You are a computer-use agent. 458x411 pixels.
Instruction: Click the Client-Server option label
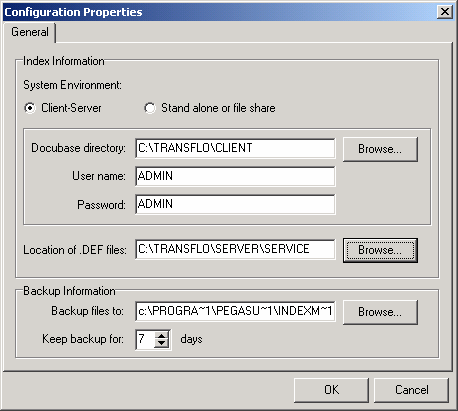click(71, 108)
